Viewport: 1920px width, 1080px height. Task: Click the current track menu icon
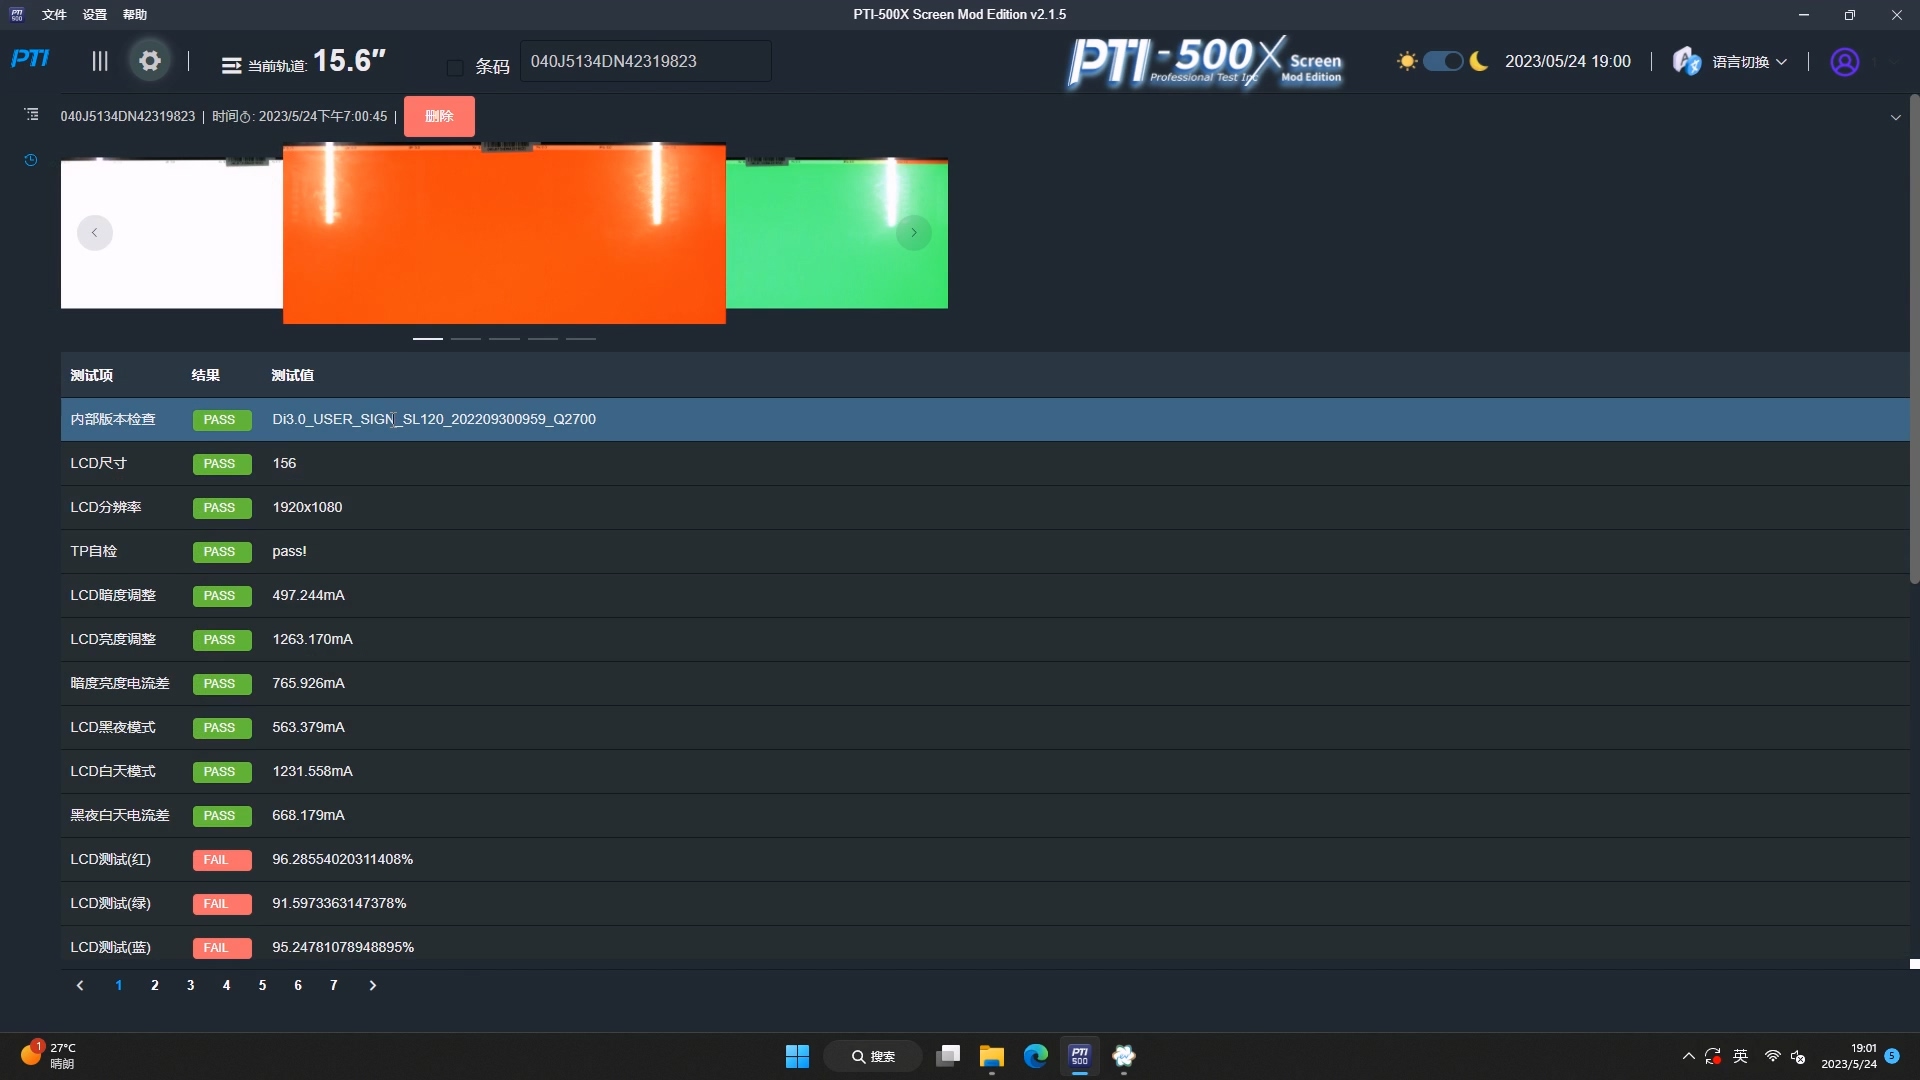pos(231,66)
